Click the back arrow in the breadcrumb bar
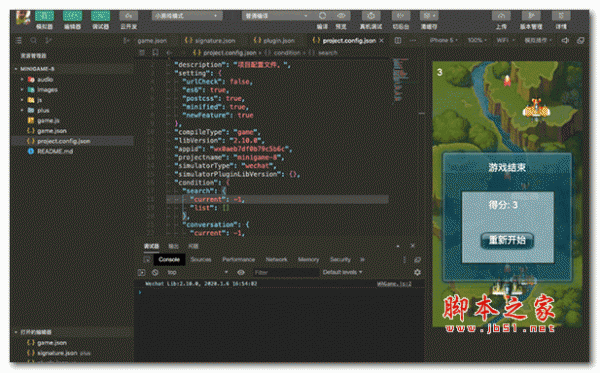Image resolution: width=600 pixels, height=373 pixels. 170,52
